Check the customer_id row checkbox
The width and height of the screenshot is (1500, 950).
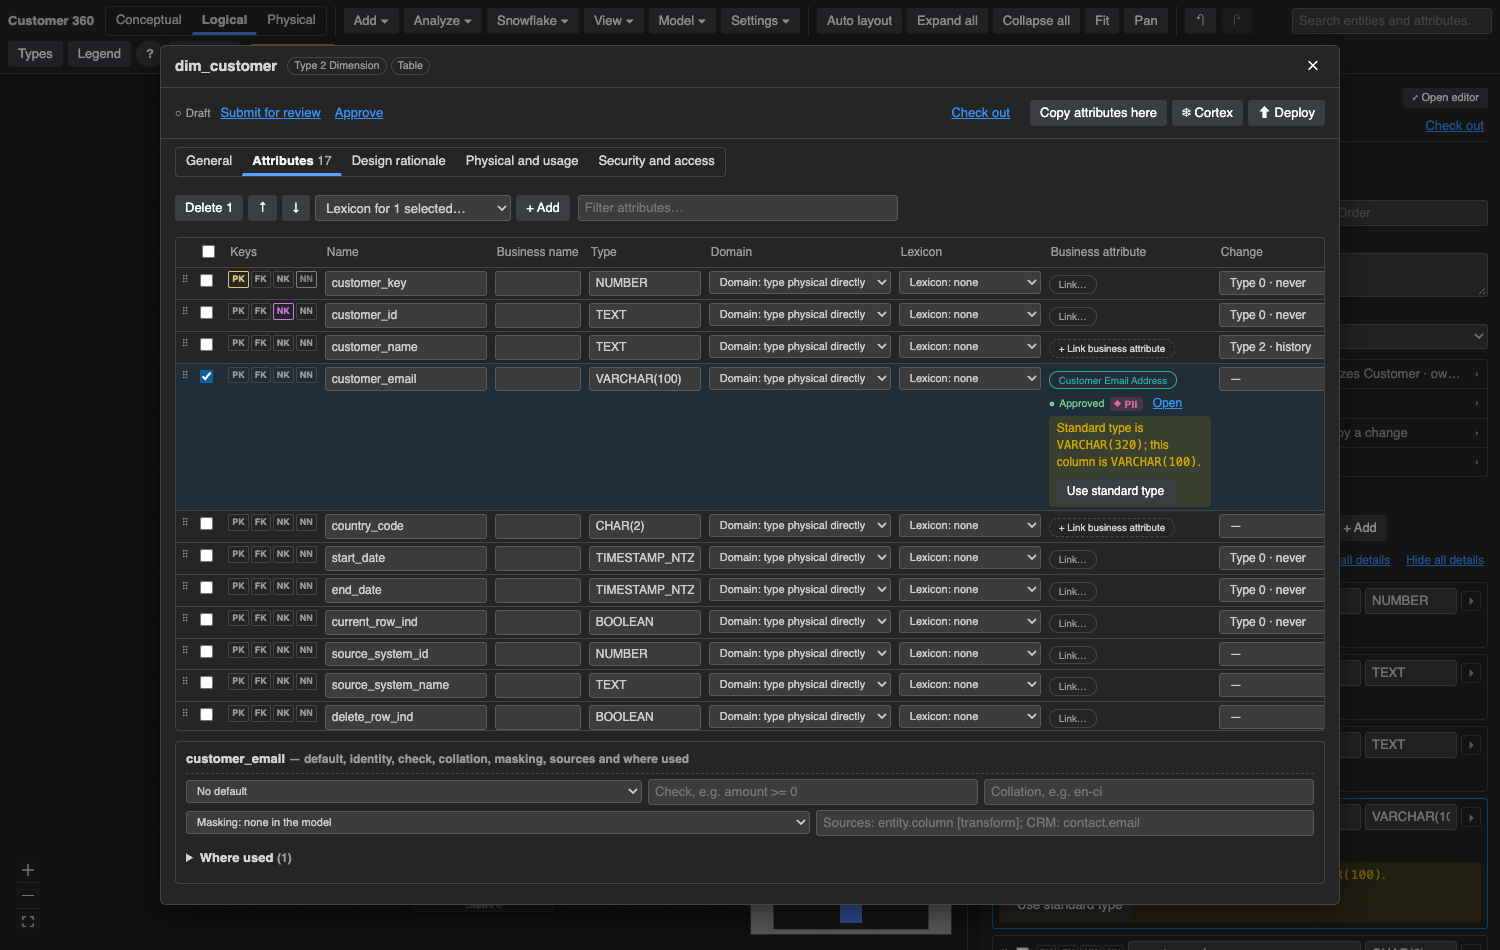click(x=206, y=313)
